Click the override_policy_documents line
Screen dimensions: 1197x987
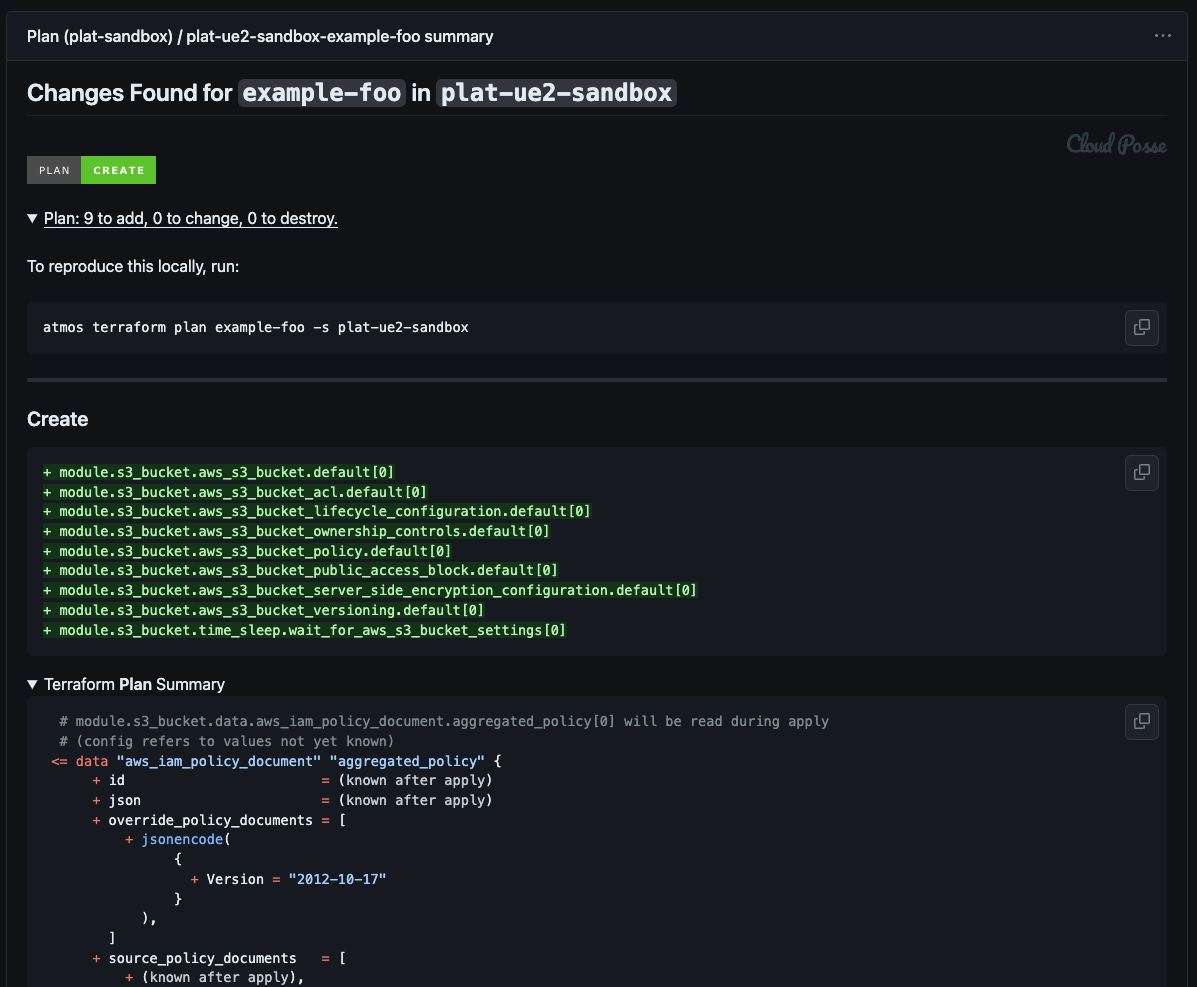coord(219,820)
